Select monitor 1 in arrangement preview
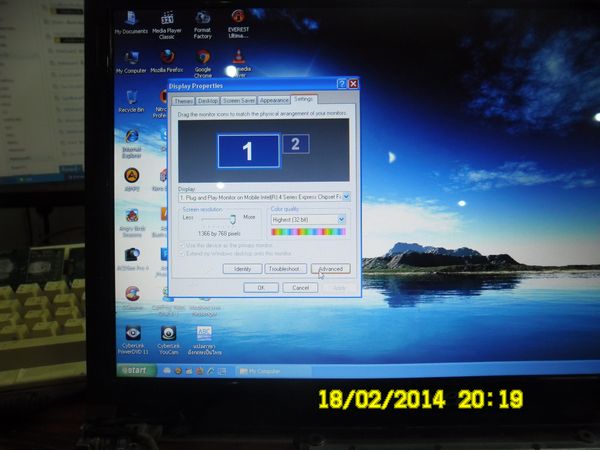Image resolution: width=600 pixels, height=450 pixels. 248,151
